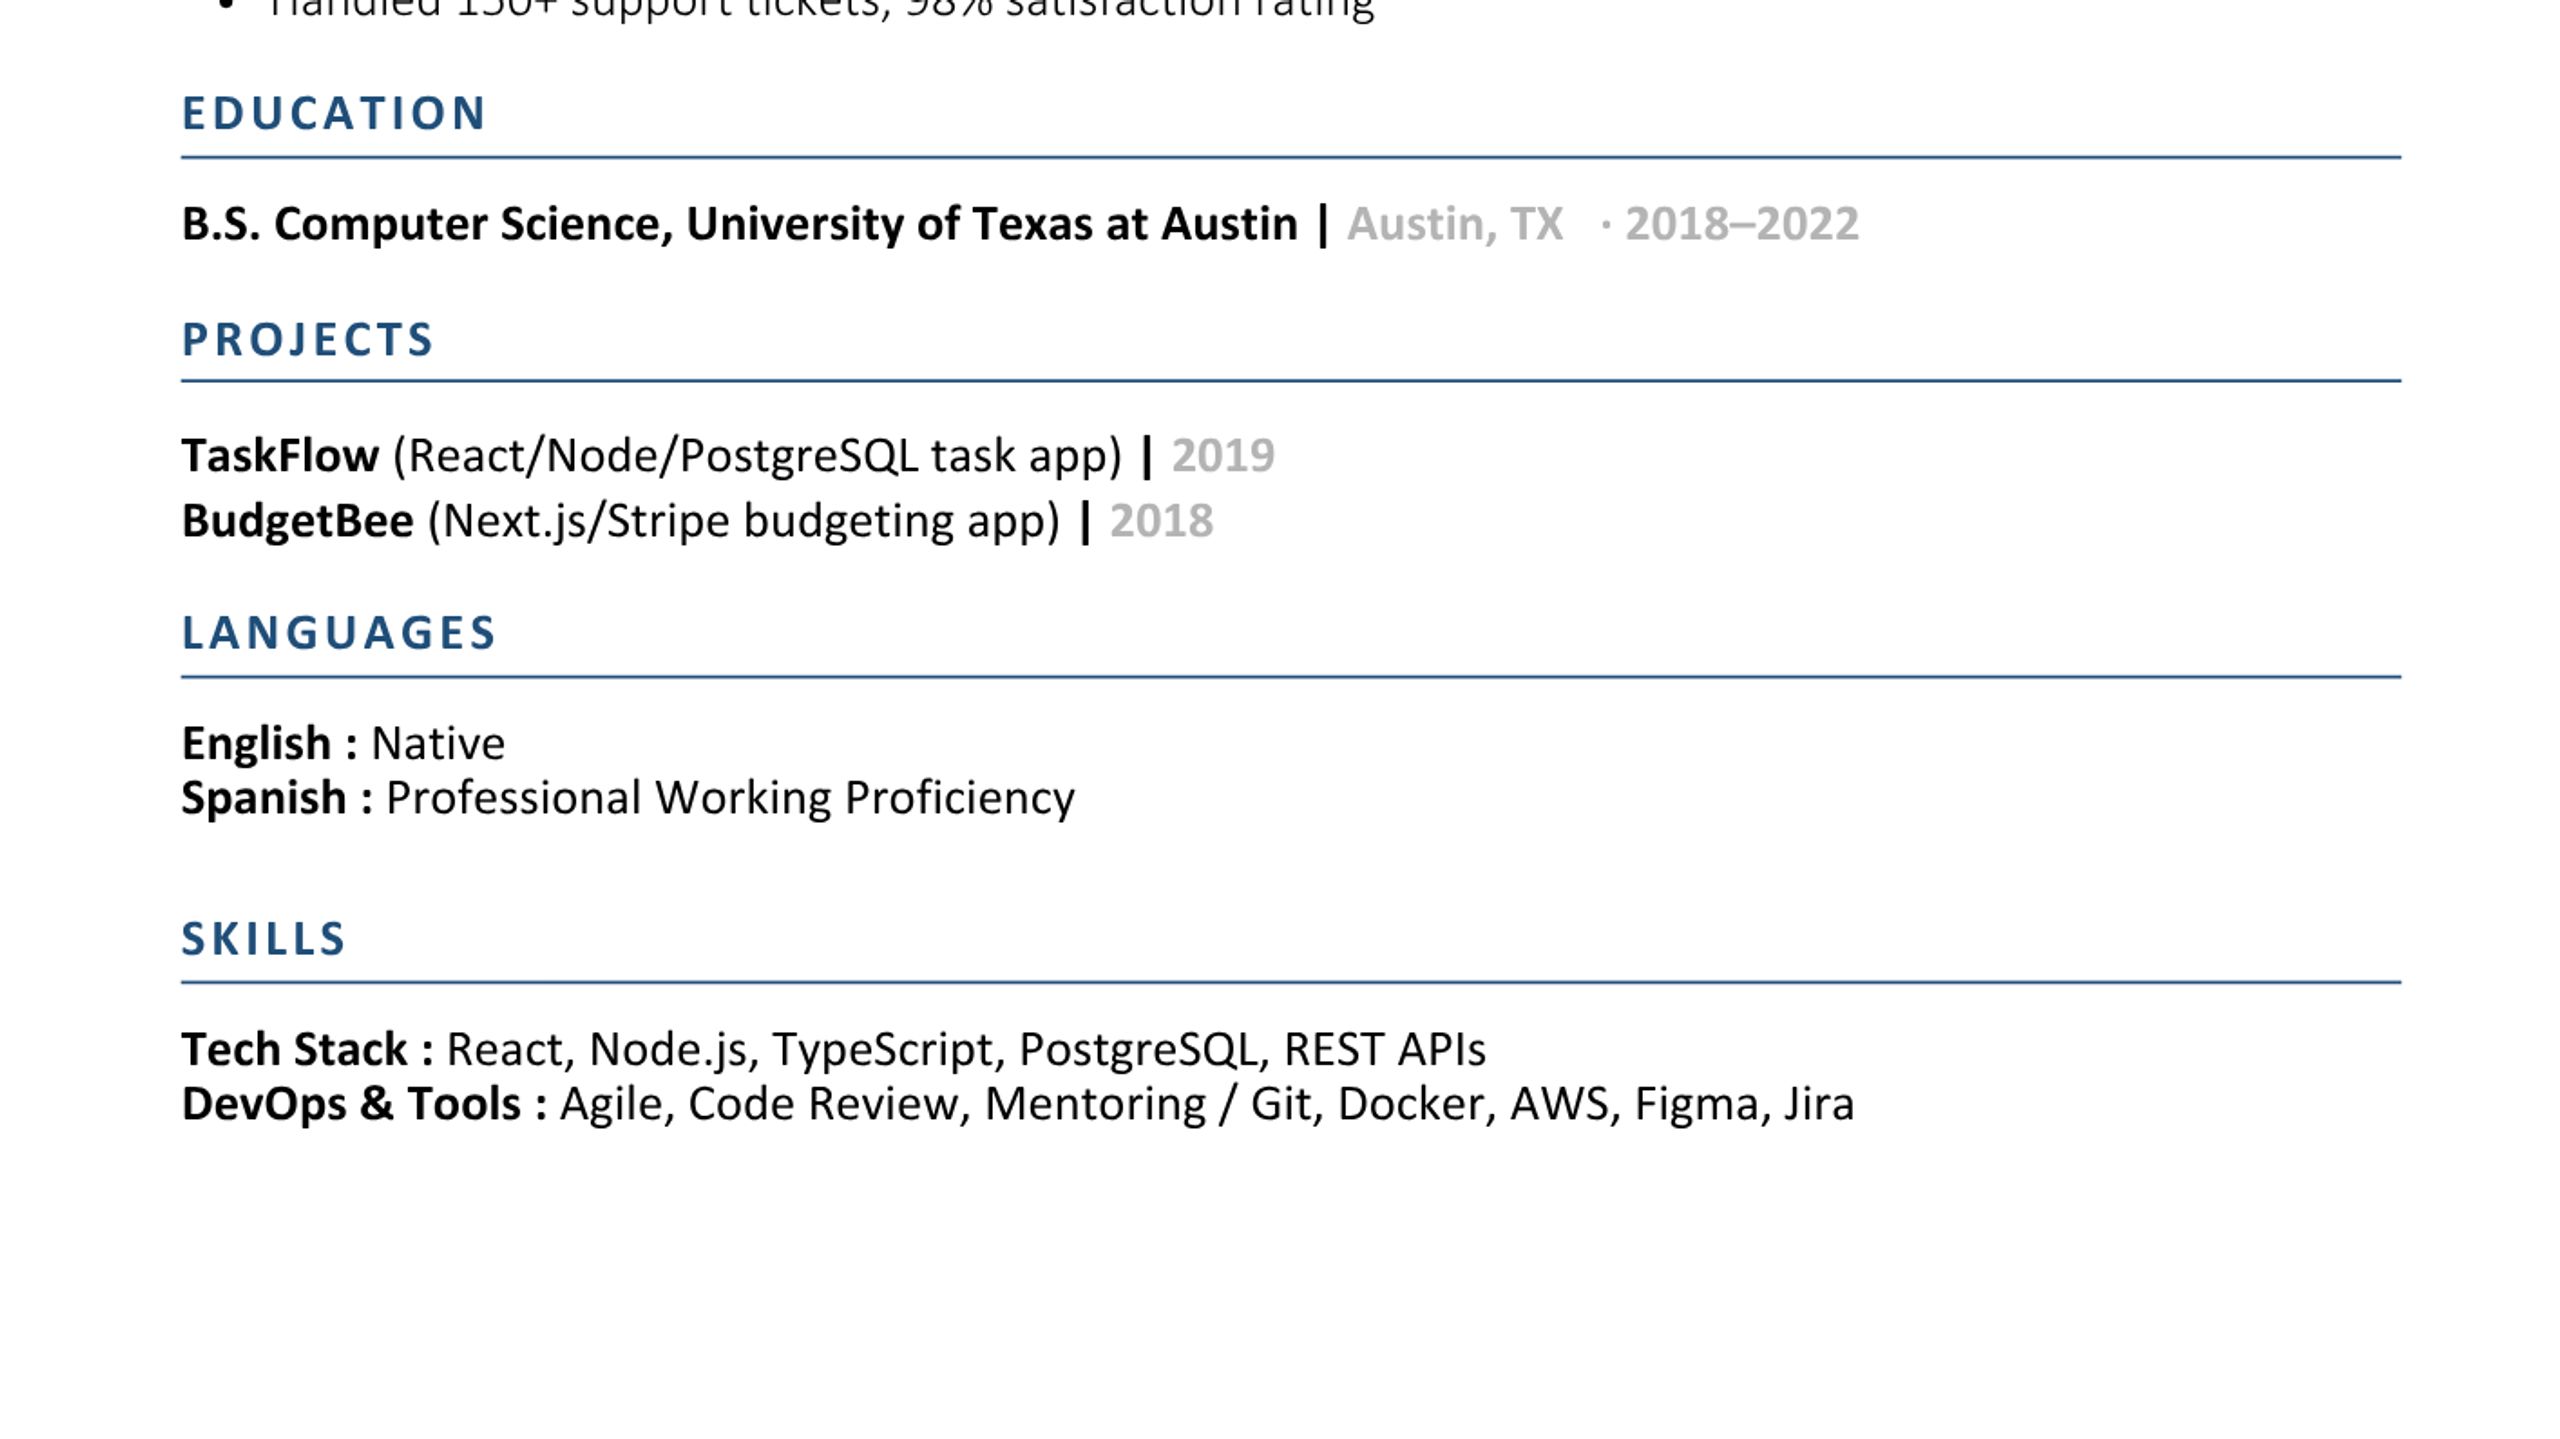Click the EDUCATION section heading
This screenshot has height=1439, width=2560.
coord(333,113)
